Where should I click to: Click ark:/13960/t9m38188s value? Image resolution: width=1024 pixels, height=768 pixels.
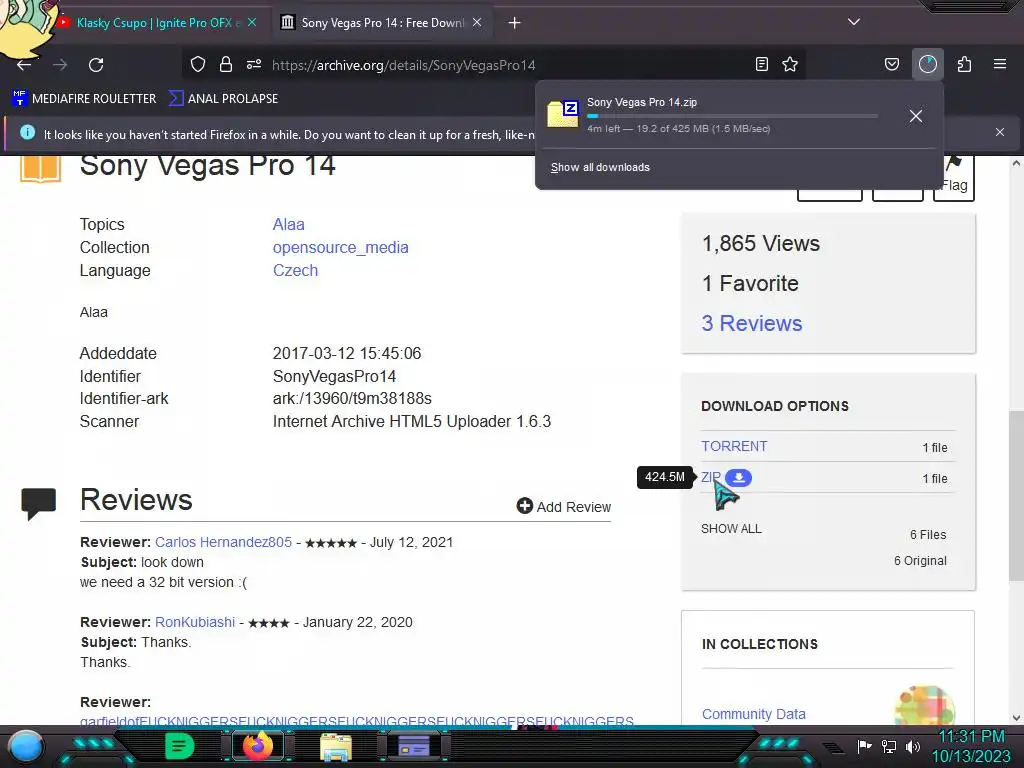[352, 398]
